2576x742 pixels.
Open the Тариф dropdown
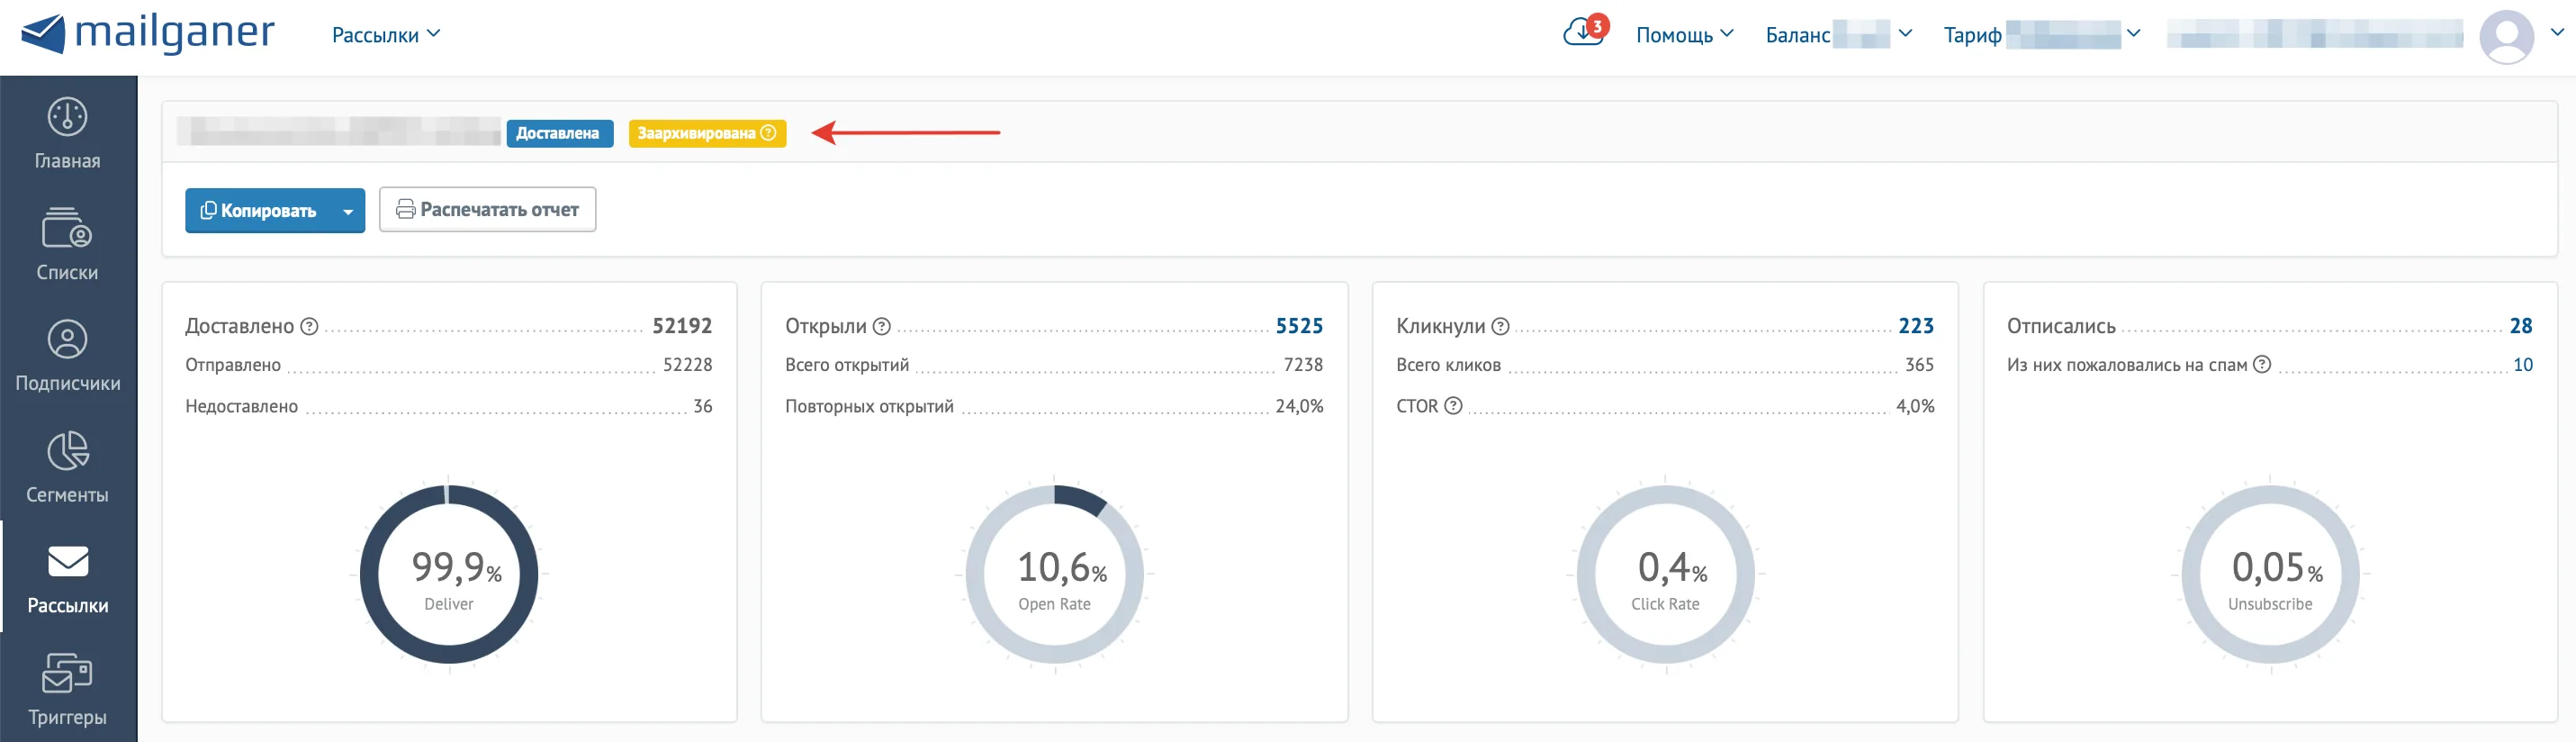[x=2041, y=35]
